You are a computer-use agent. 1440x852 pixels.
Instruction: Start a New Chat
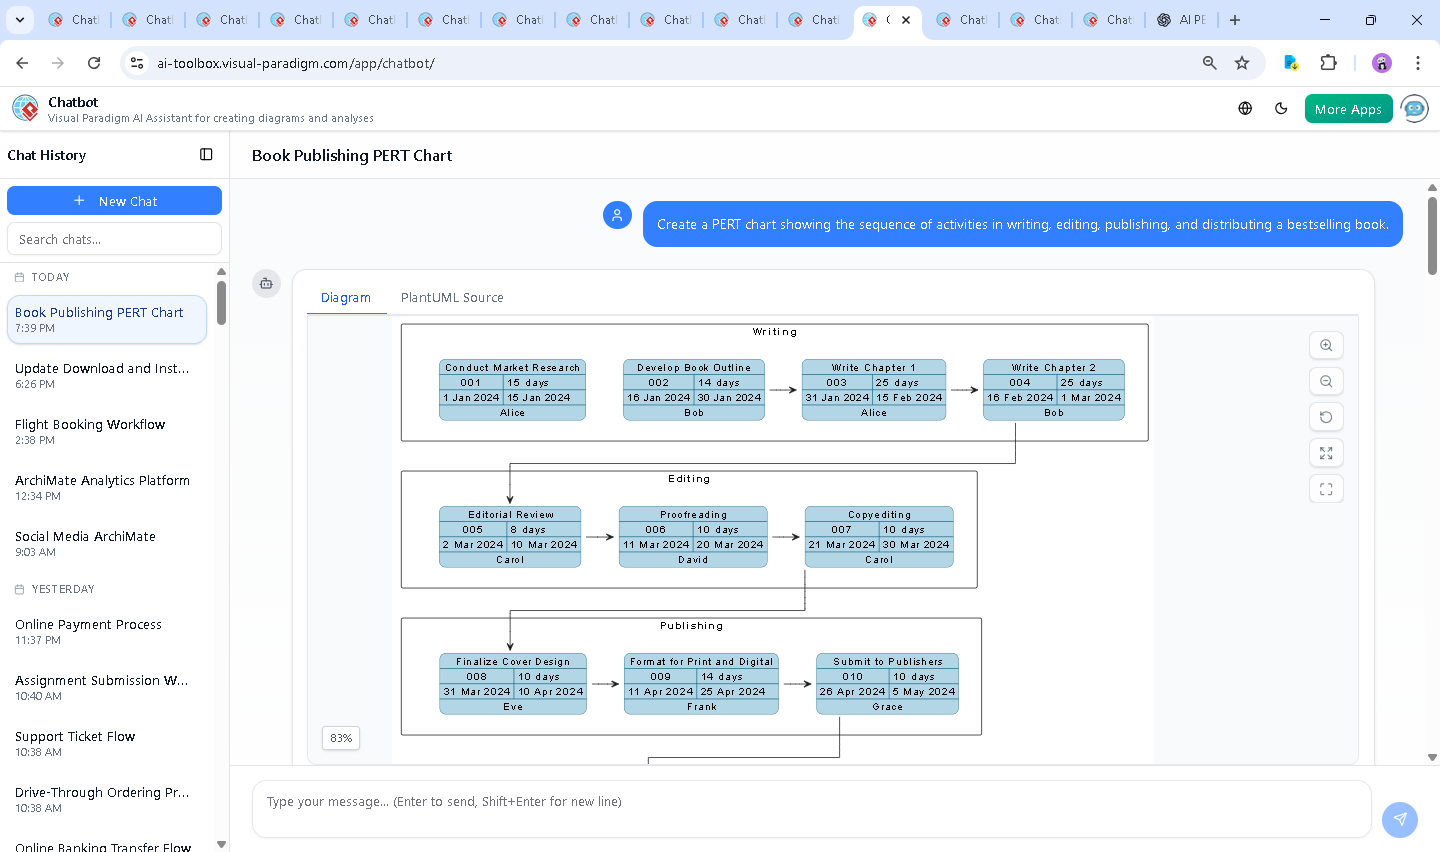coord(114,200)
